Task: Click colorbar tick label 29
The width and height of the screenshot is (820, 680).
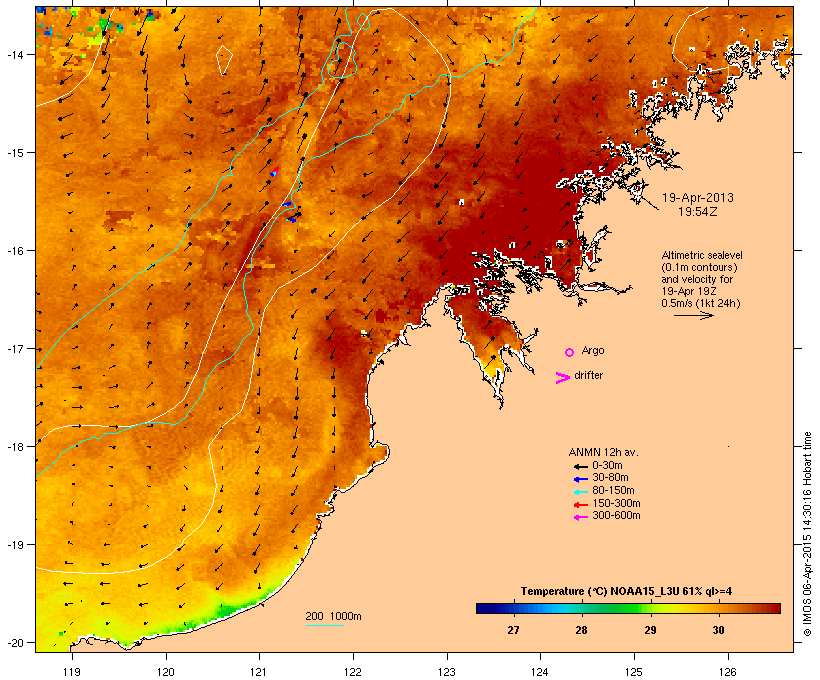Action: point(650,630)
